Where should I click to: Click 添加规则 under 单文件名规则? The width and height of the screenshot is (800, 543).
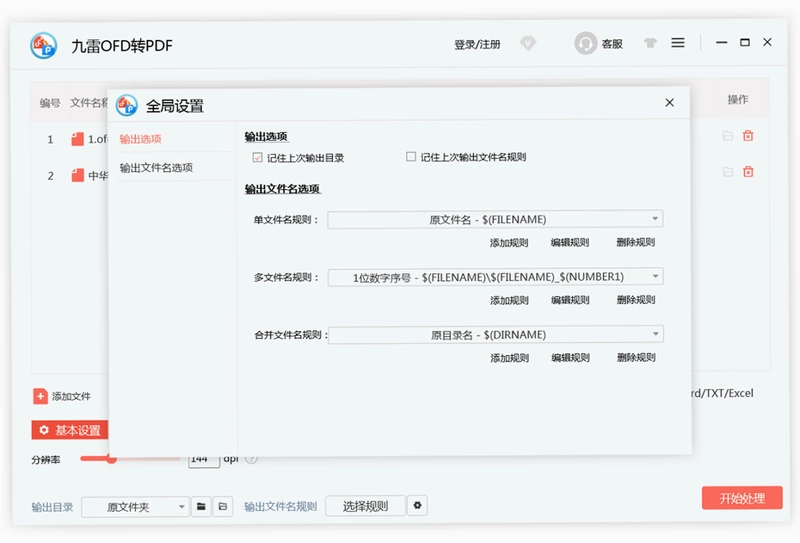tap(509, 243)
